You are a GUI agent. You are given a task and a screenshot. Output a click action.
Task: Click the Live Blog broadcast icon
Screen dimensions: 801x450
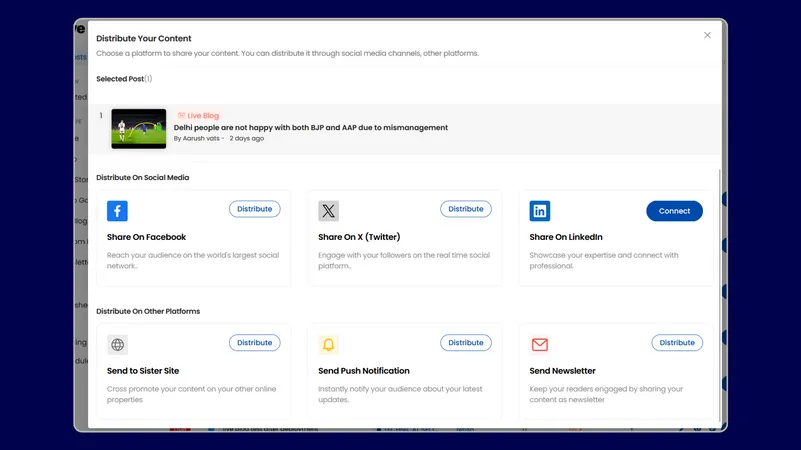[181, 116]
